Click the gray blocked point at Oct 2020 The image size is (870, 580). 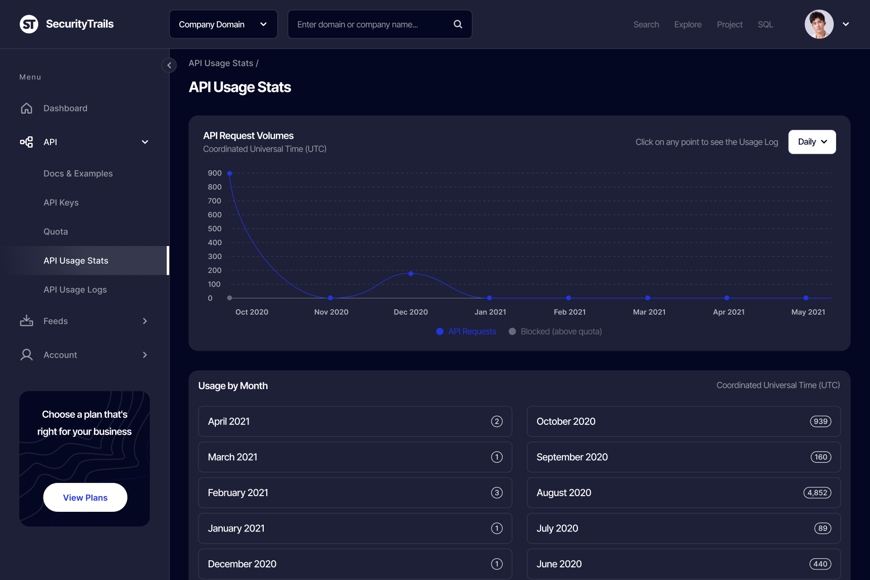point(230,298)
